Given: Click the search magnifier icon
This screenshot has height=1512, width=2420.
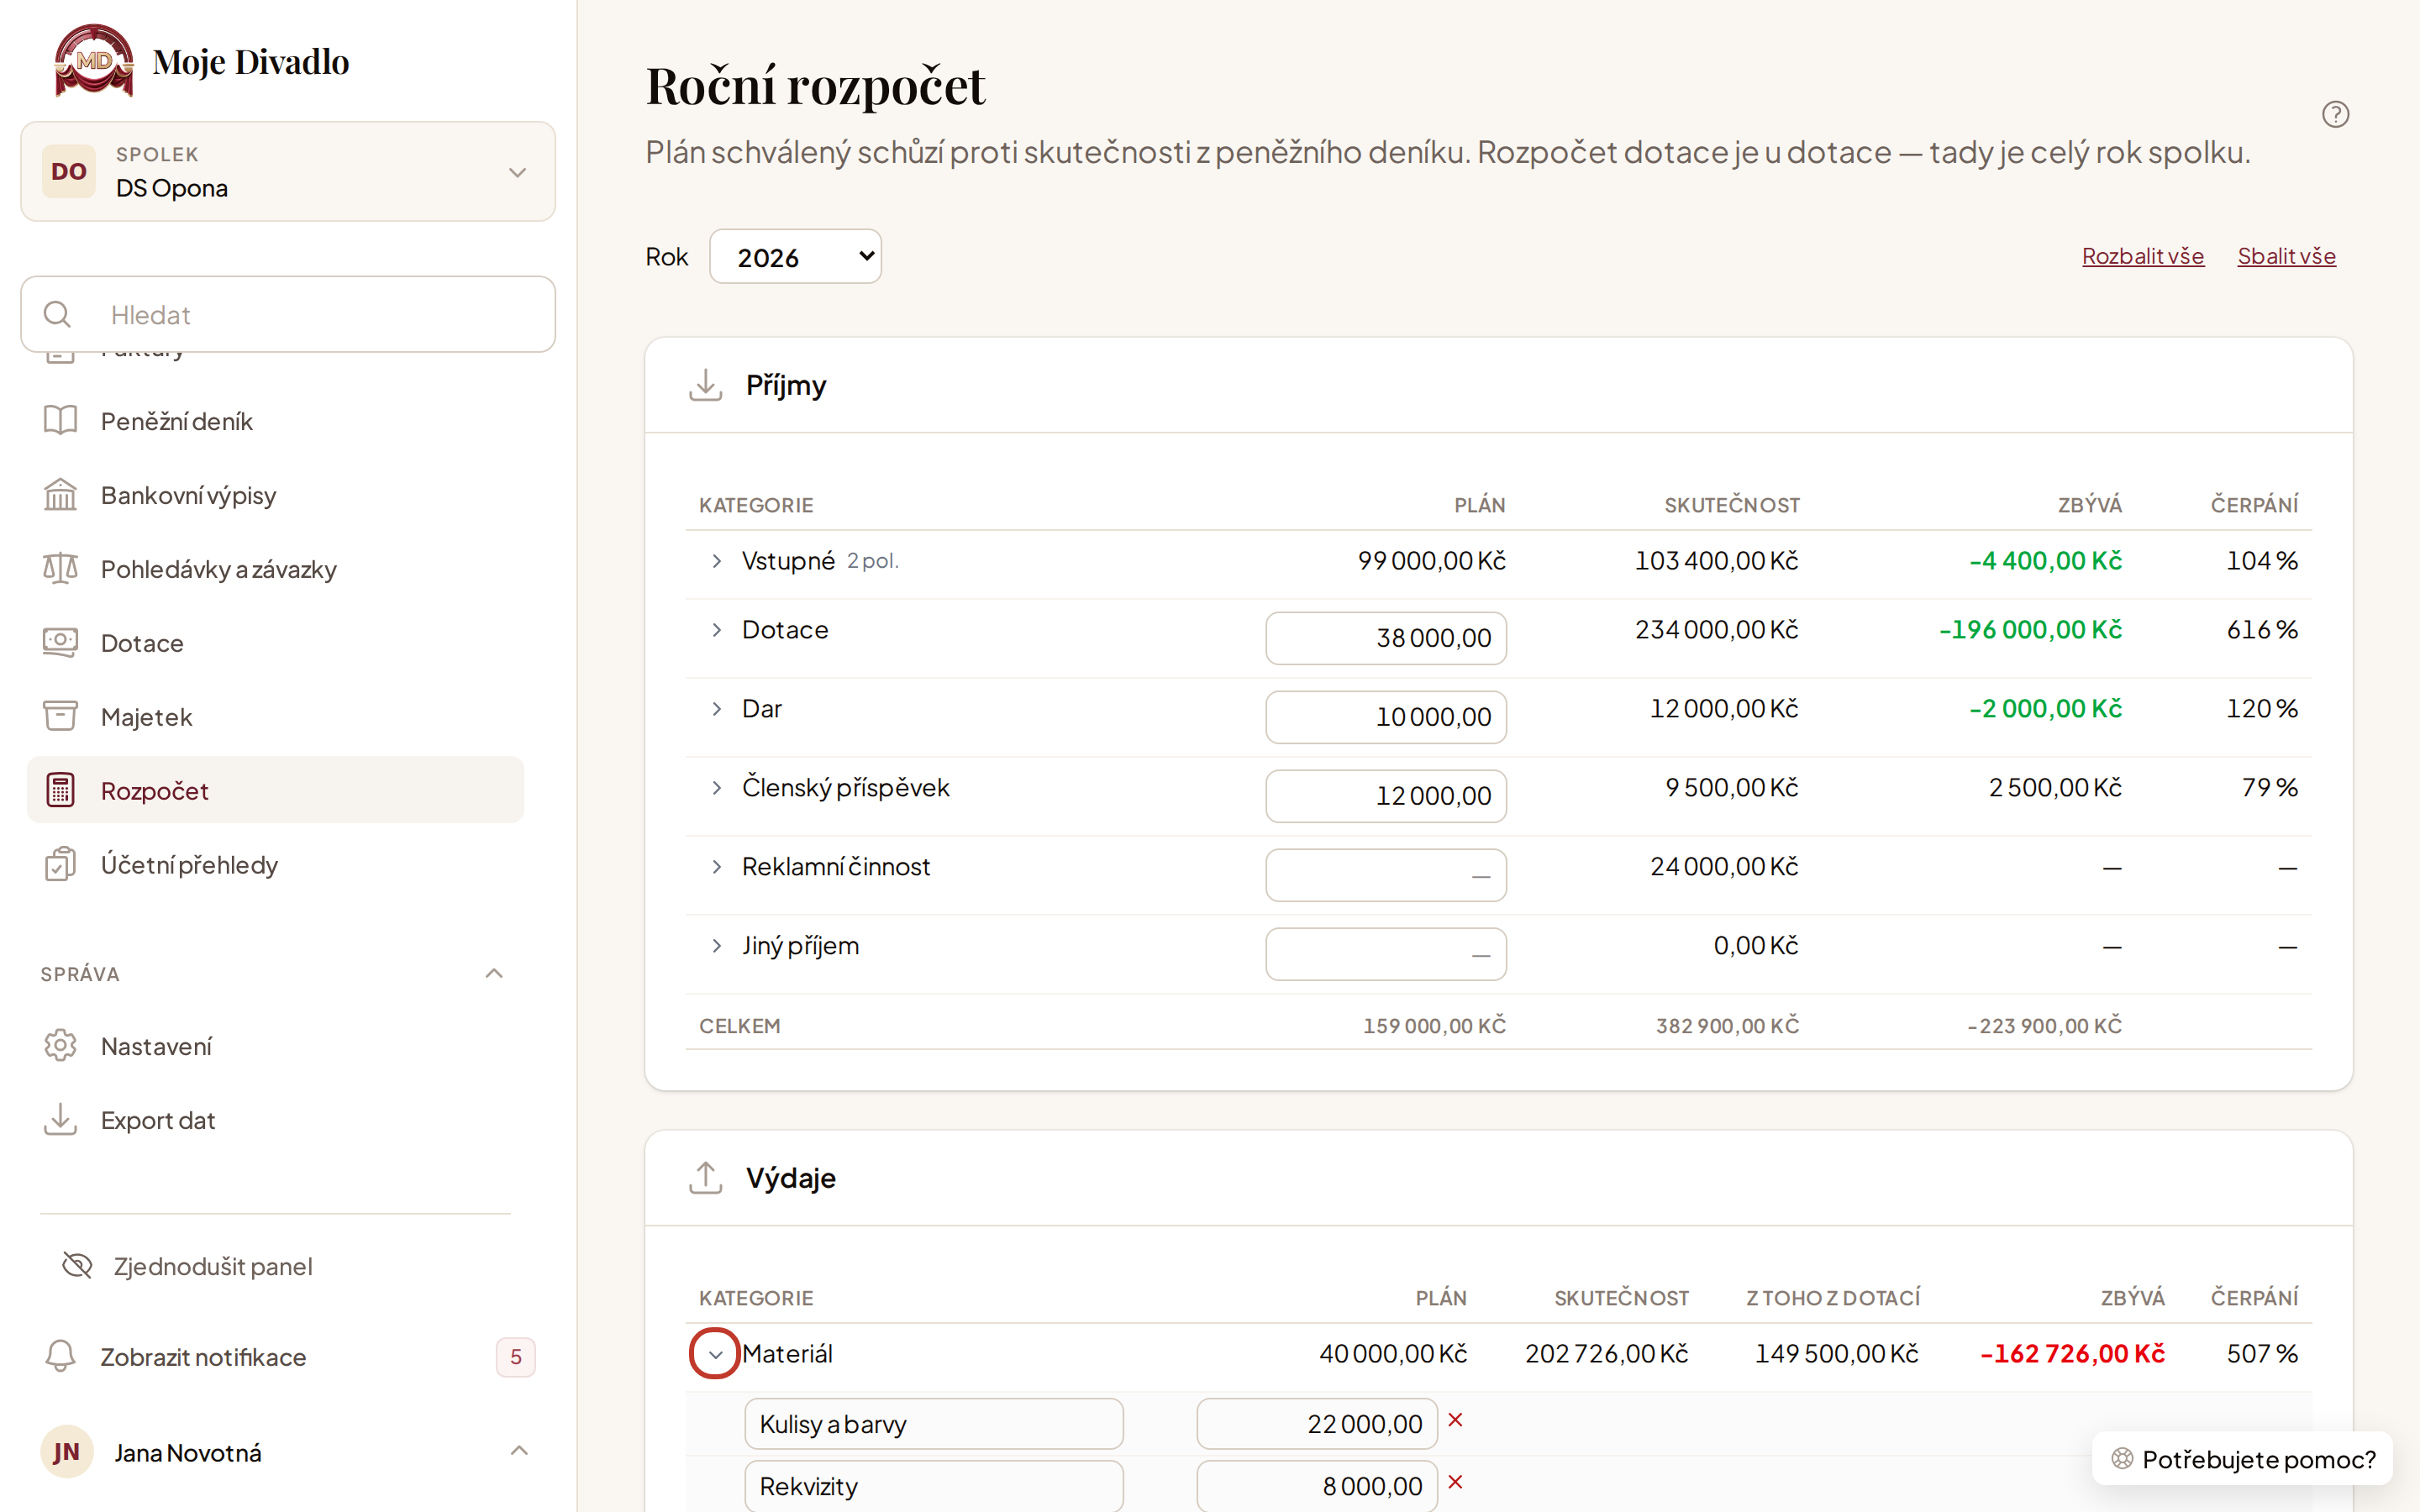Looking at the screenshot, I should [x=58, y=314].
